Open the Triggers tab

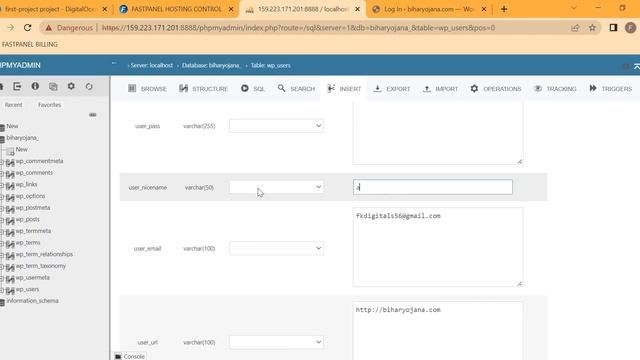[x=611, y=89]
